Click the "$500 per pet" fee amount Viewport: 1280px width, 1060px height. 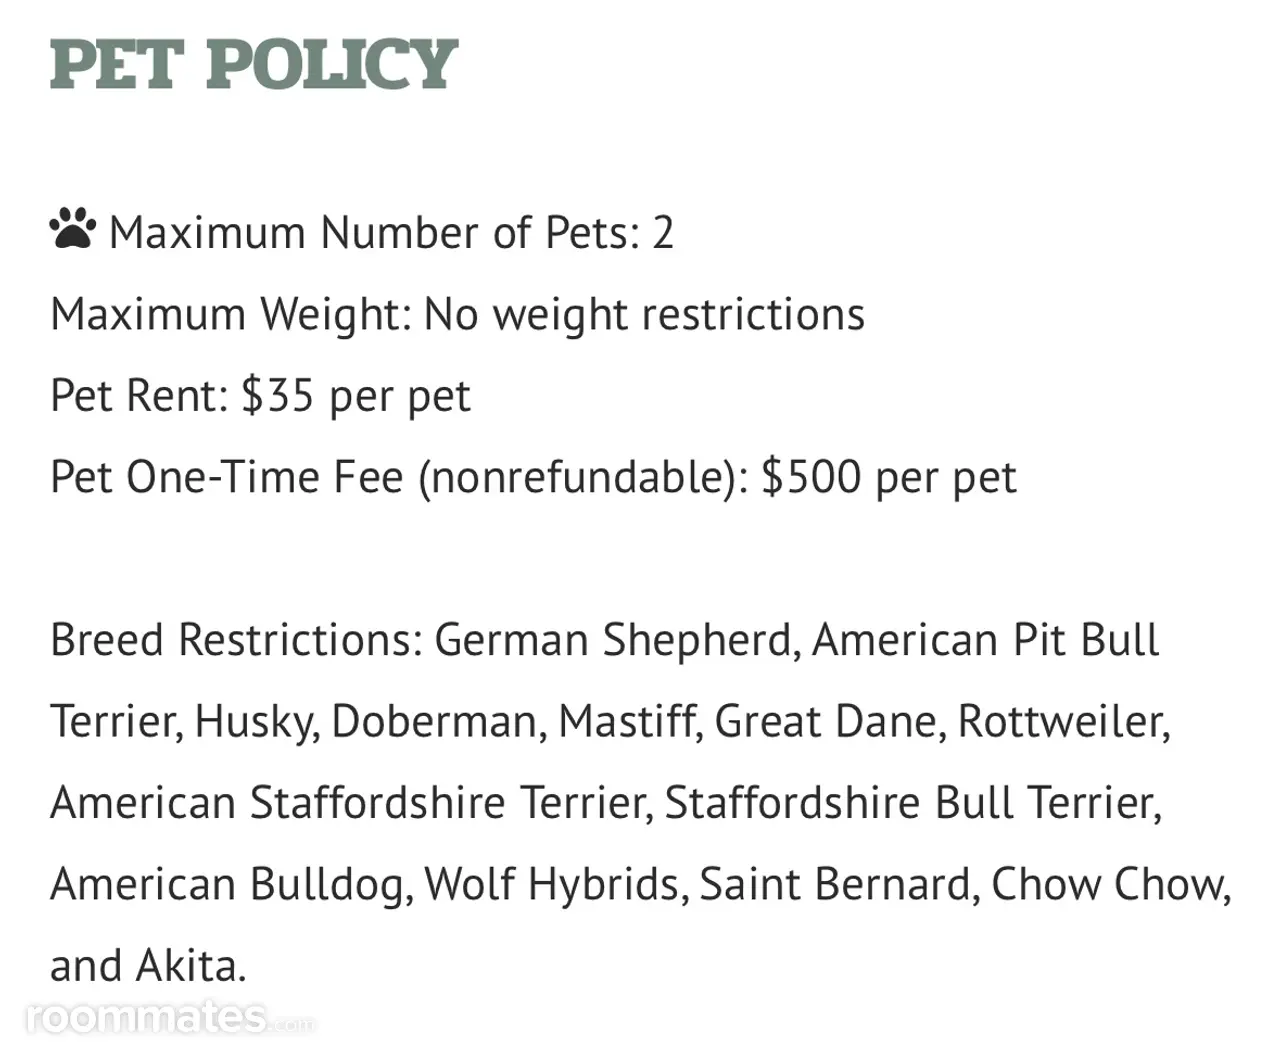point(889,477)
